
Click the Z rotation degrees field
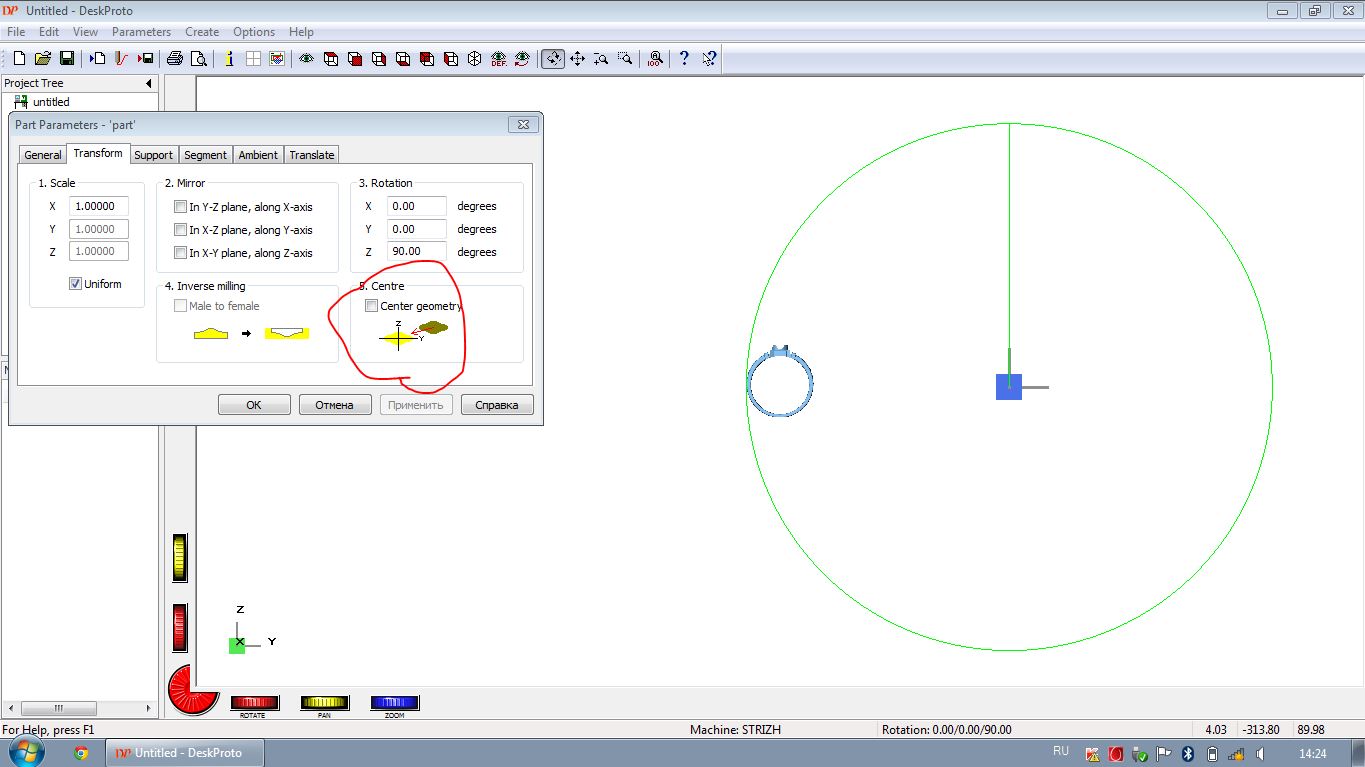(x=416, y=252)
